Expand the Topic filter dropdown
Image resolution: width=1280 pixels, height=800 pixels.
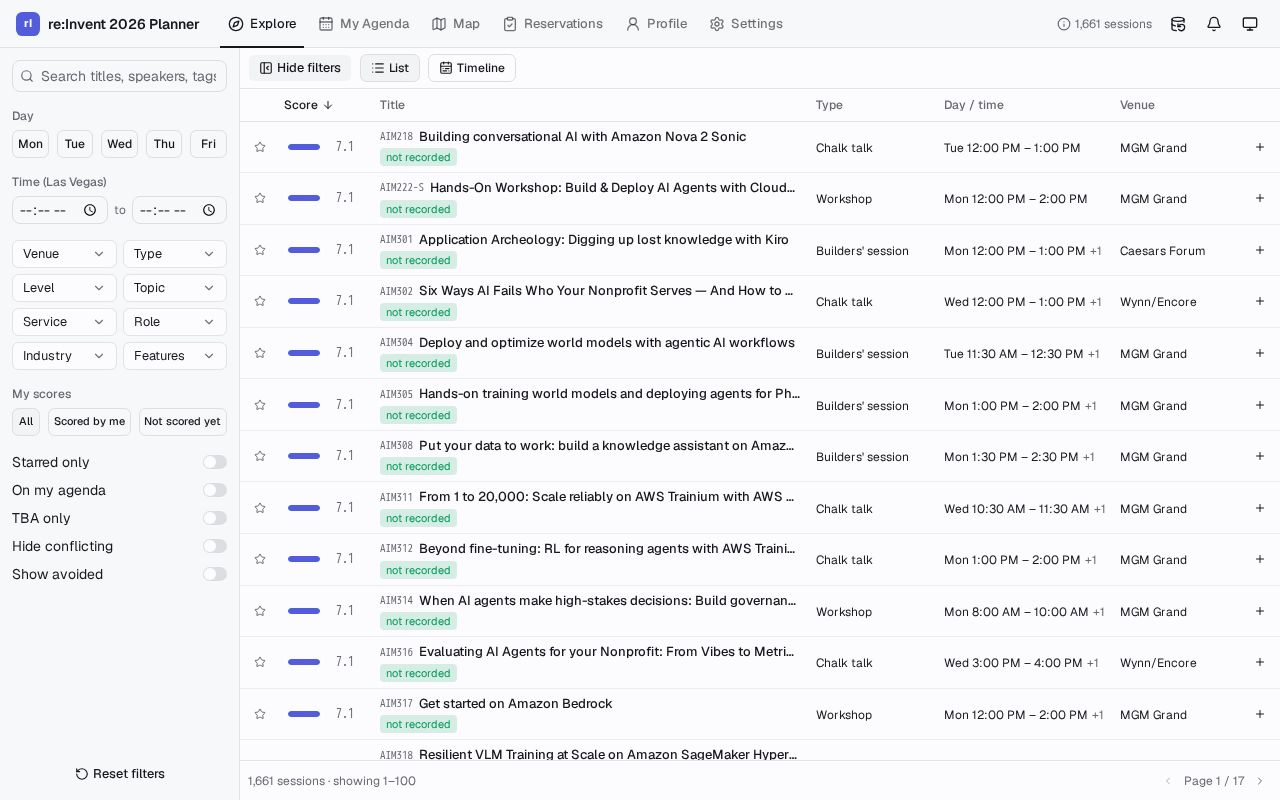click(x=175, y=288)
